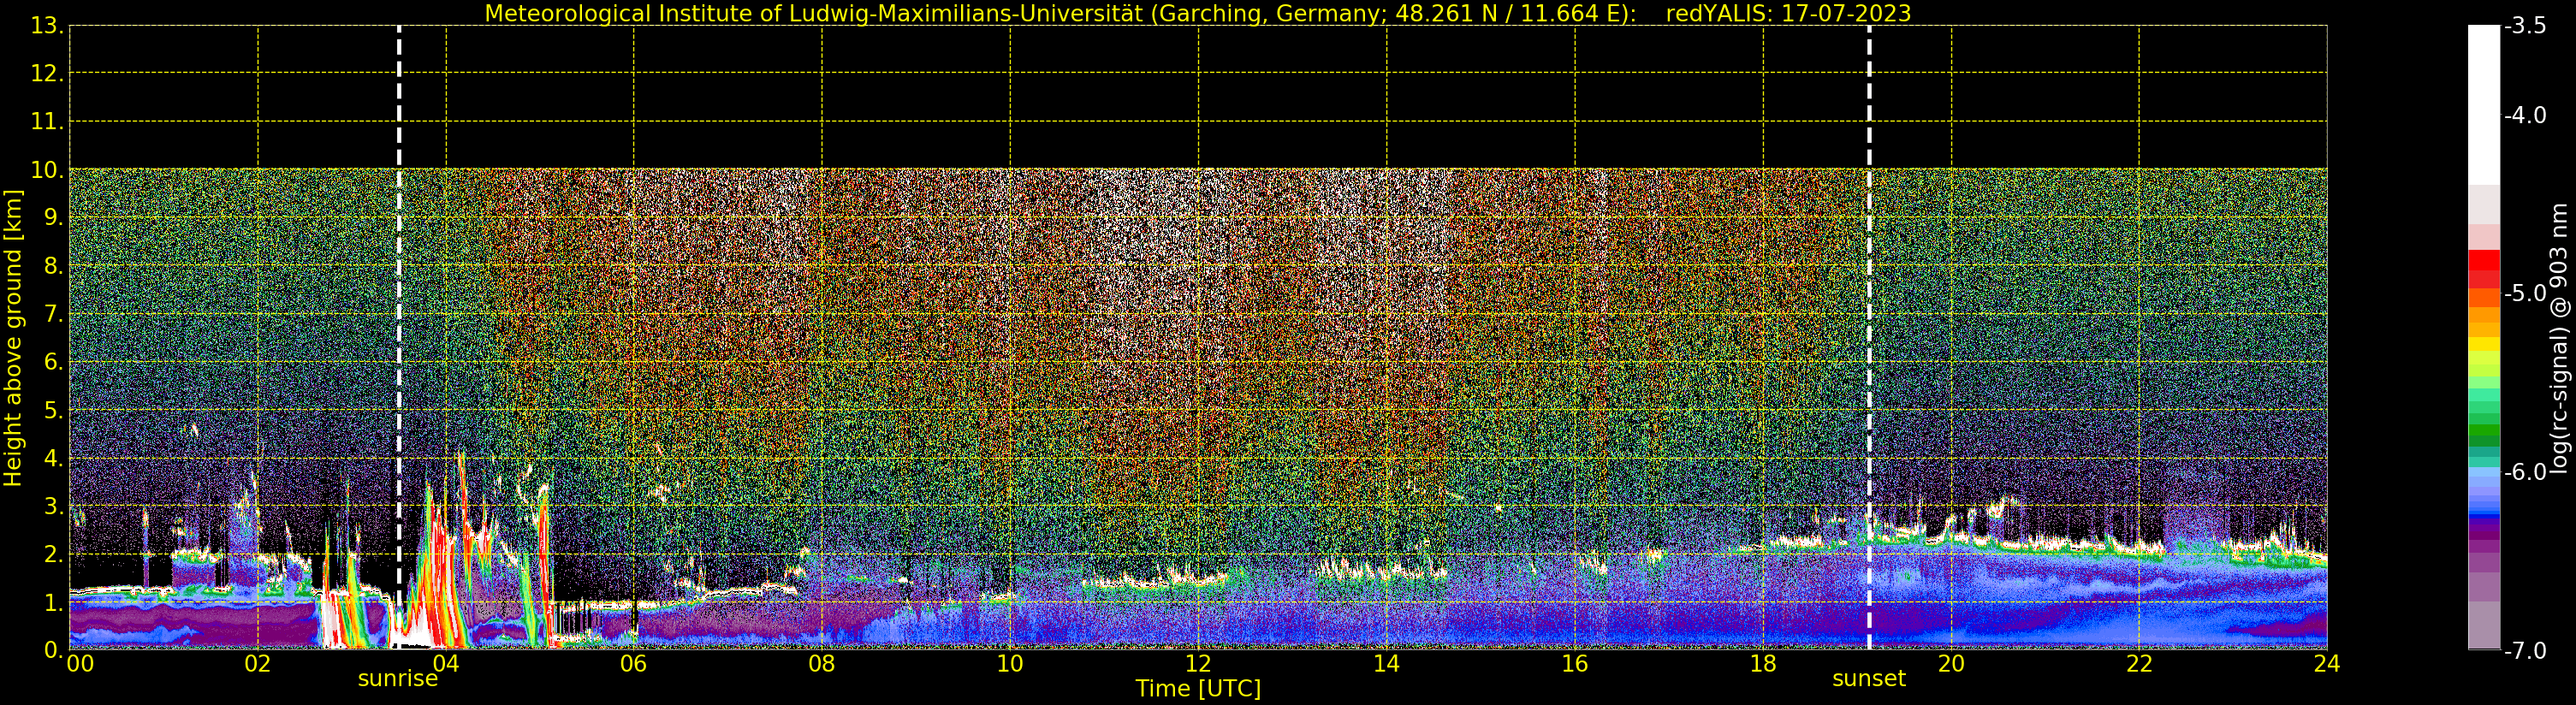Click the height tick label '11.'
Image resolution: width=2576 pixels, height=705 pixels.
tap(46, 122)
